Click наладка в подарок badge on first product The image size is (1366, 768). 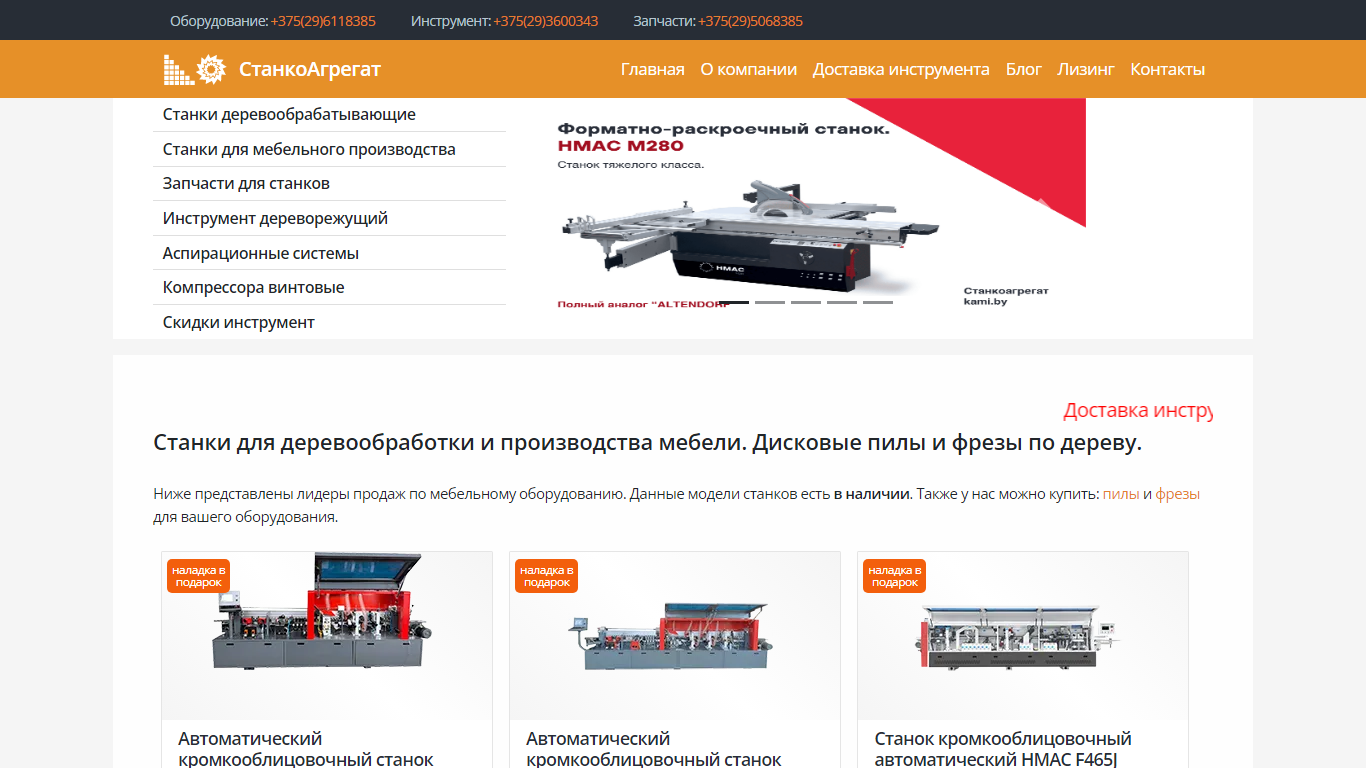[199, 576]
